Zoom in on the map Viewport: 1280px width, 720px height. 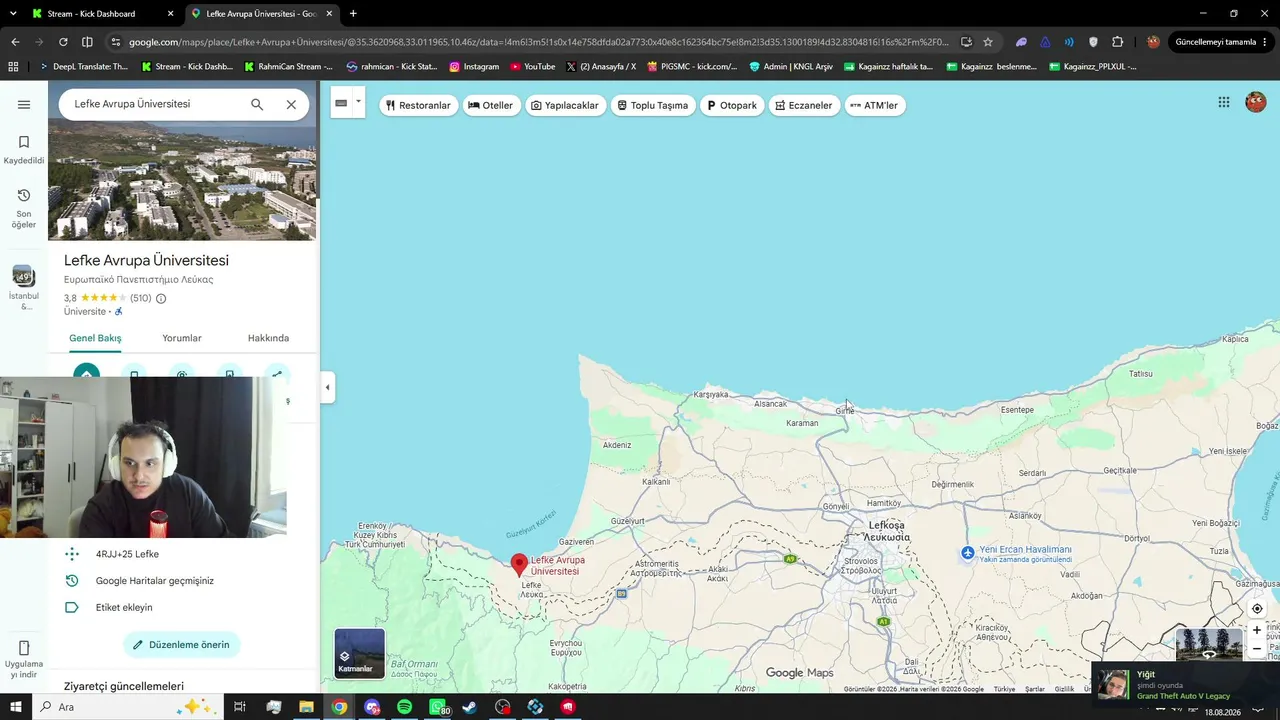pos(1257,630)
